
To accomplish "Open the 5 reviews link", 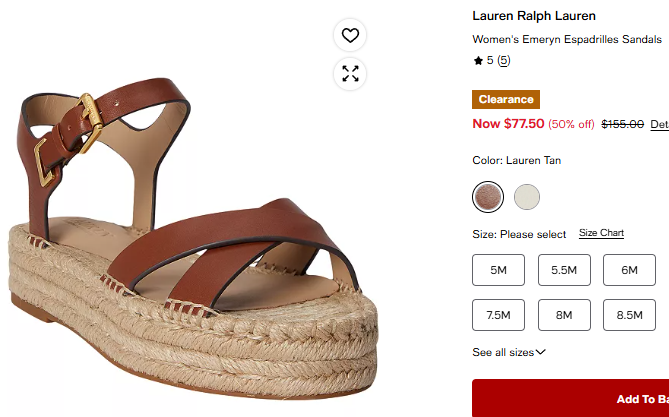I will click(x=504, y=61).
